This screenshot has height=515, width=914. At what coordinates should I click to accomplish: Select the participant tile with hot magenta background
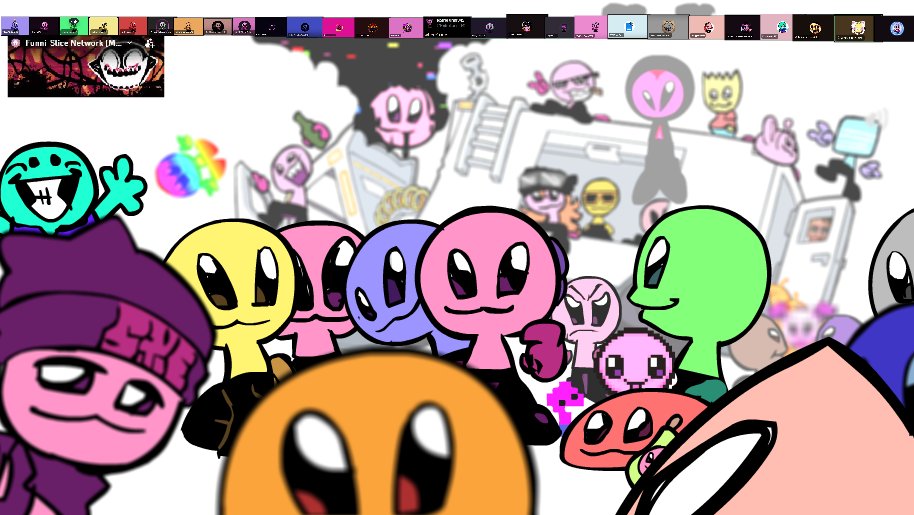coord(338,27)
